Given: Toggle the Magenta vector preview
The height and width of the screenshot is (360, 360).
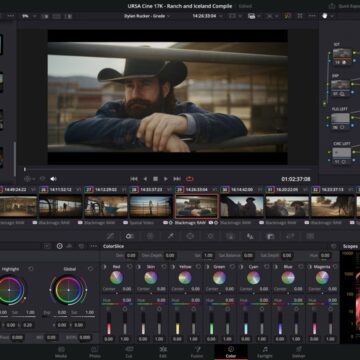Looking at the screenshot, I should point(310,267).
